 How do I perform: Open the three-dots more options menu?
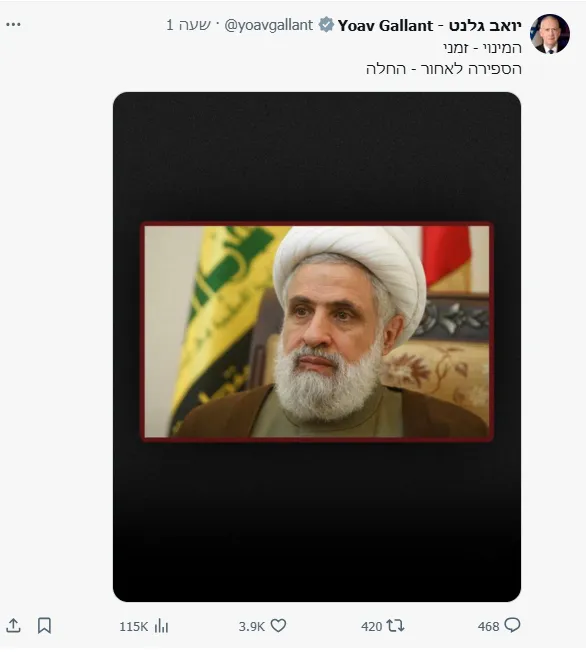(x=13, y=25)
